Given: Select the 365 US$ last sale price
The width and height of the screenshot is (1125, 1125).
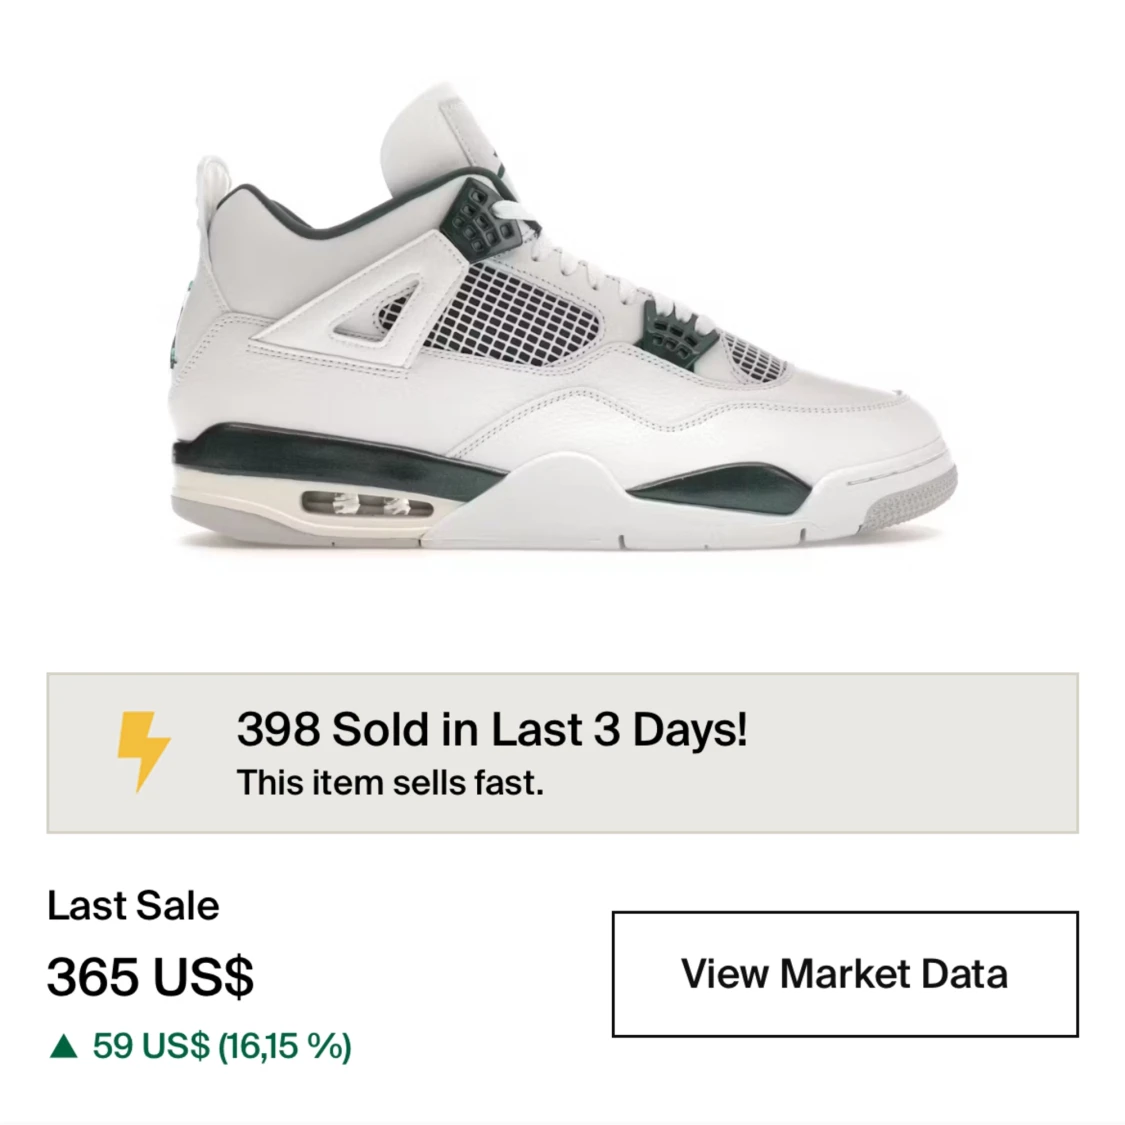Looking at the screenshot, I should tap(150, 976).
